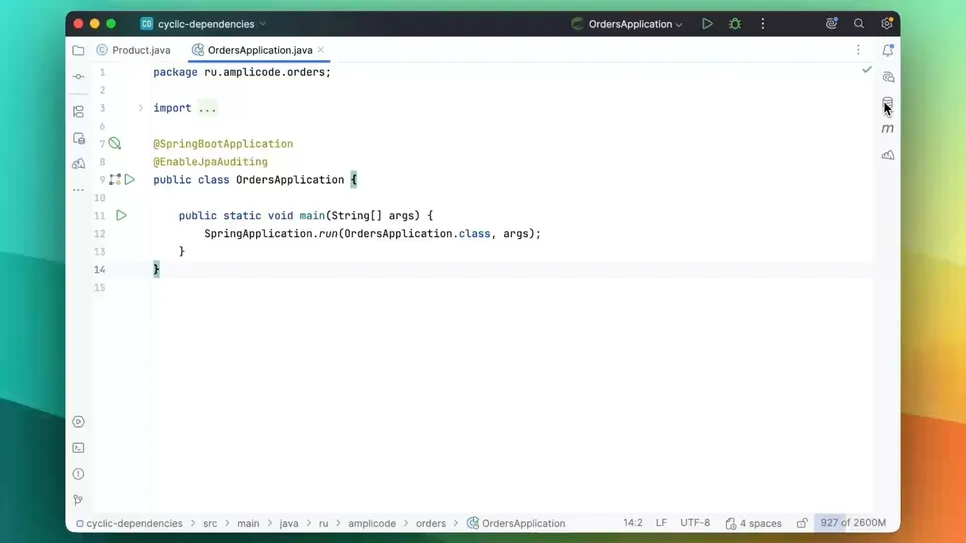Image resolution: width=966 pixels, height=543 pixels.
Task: Open the Maven tool window
Action: click(x=887, y=129)
